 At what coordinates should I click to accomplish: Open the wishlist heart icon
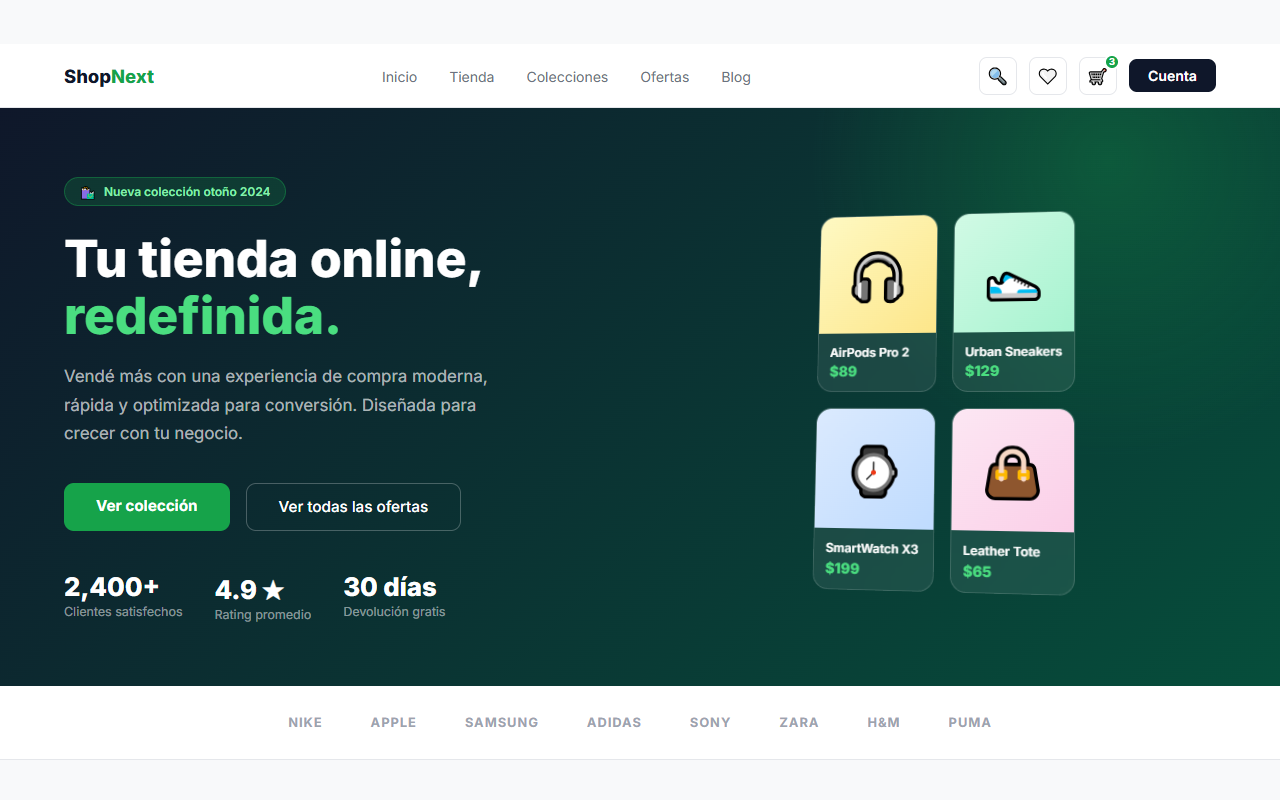pyautogui.click(x=1047, y=76)
